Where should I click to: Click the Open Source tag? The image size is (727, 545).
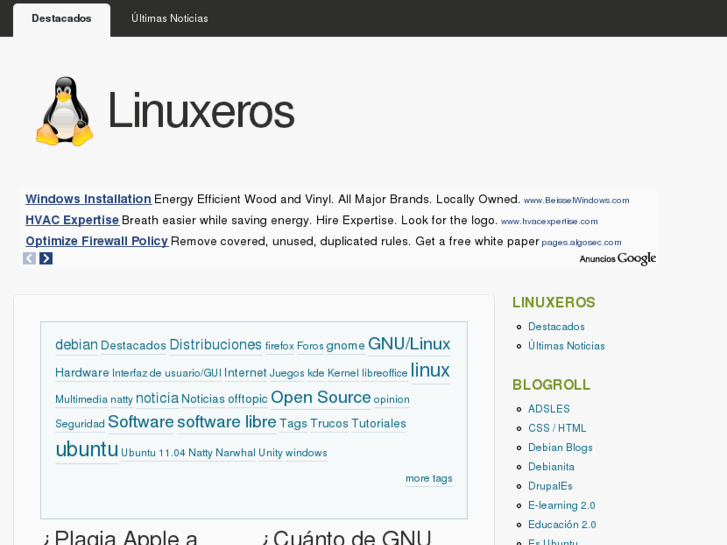(x=320, y=397)
